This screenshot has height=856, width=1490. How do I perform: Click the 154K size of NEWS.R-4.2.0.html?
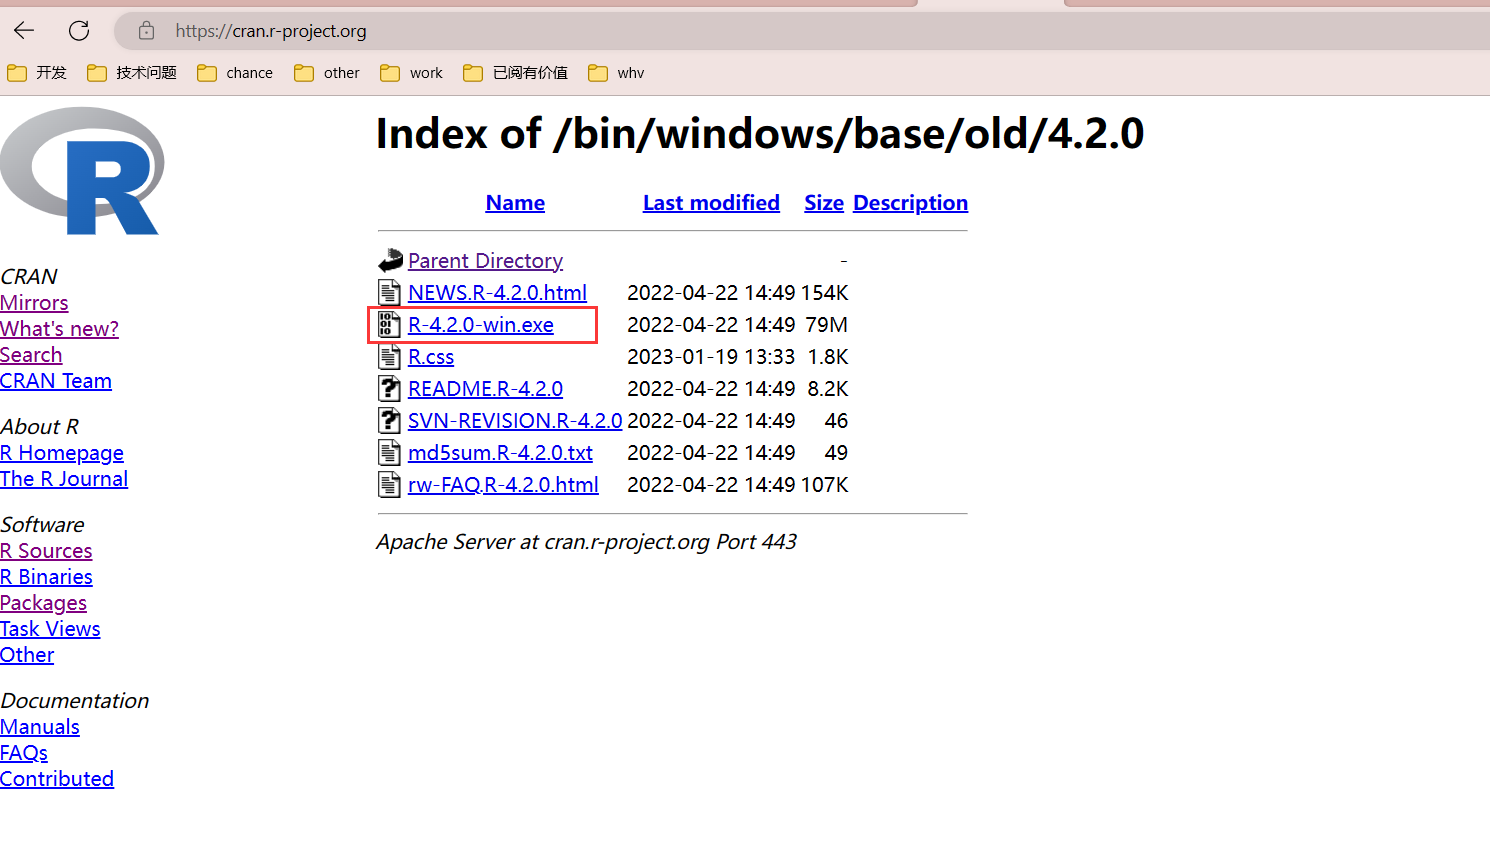tap(824, 293)
